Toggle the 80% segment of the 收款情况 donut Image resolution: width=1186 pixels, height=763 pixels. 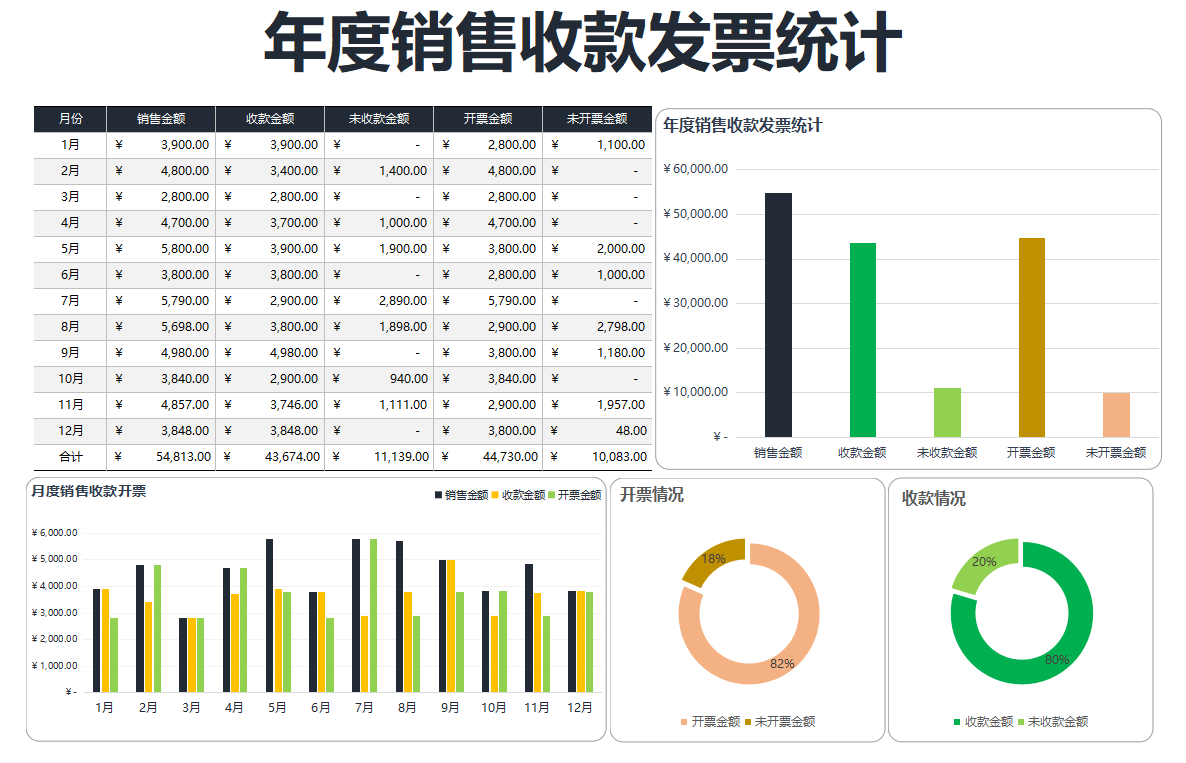tap(1055, 660)
